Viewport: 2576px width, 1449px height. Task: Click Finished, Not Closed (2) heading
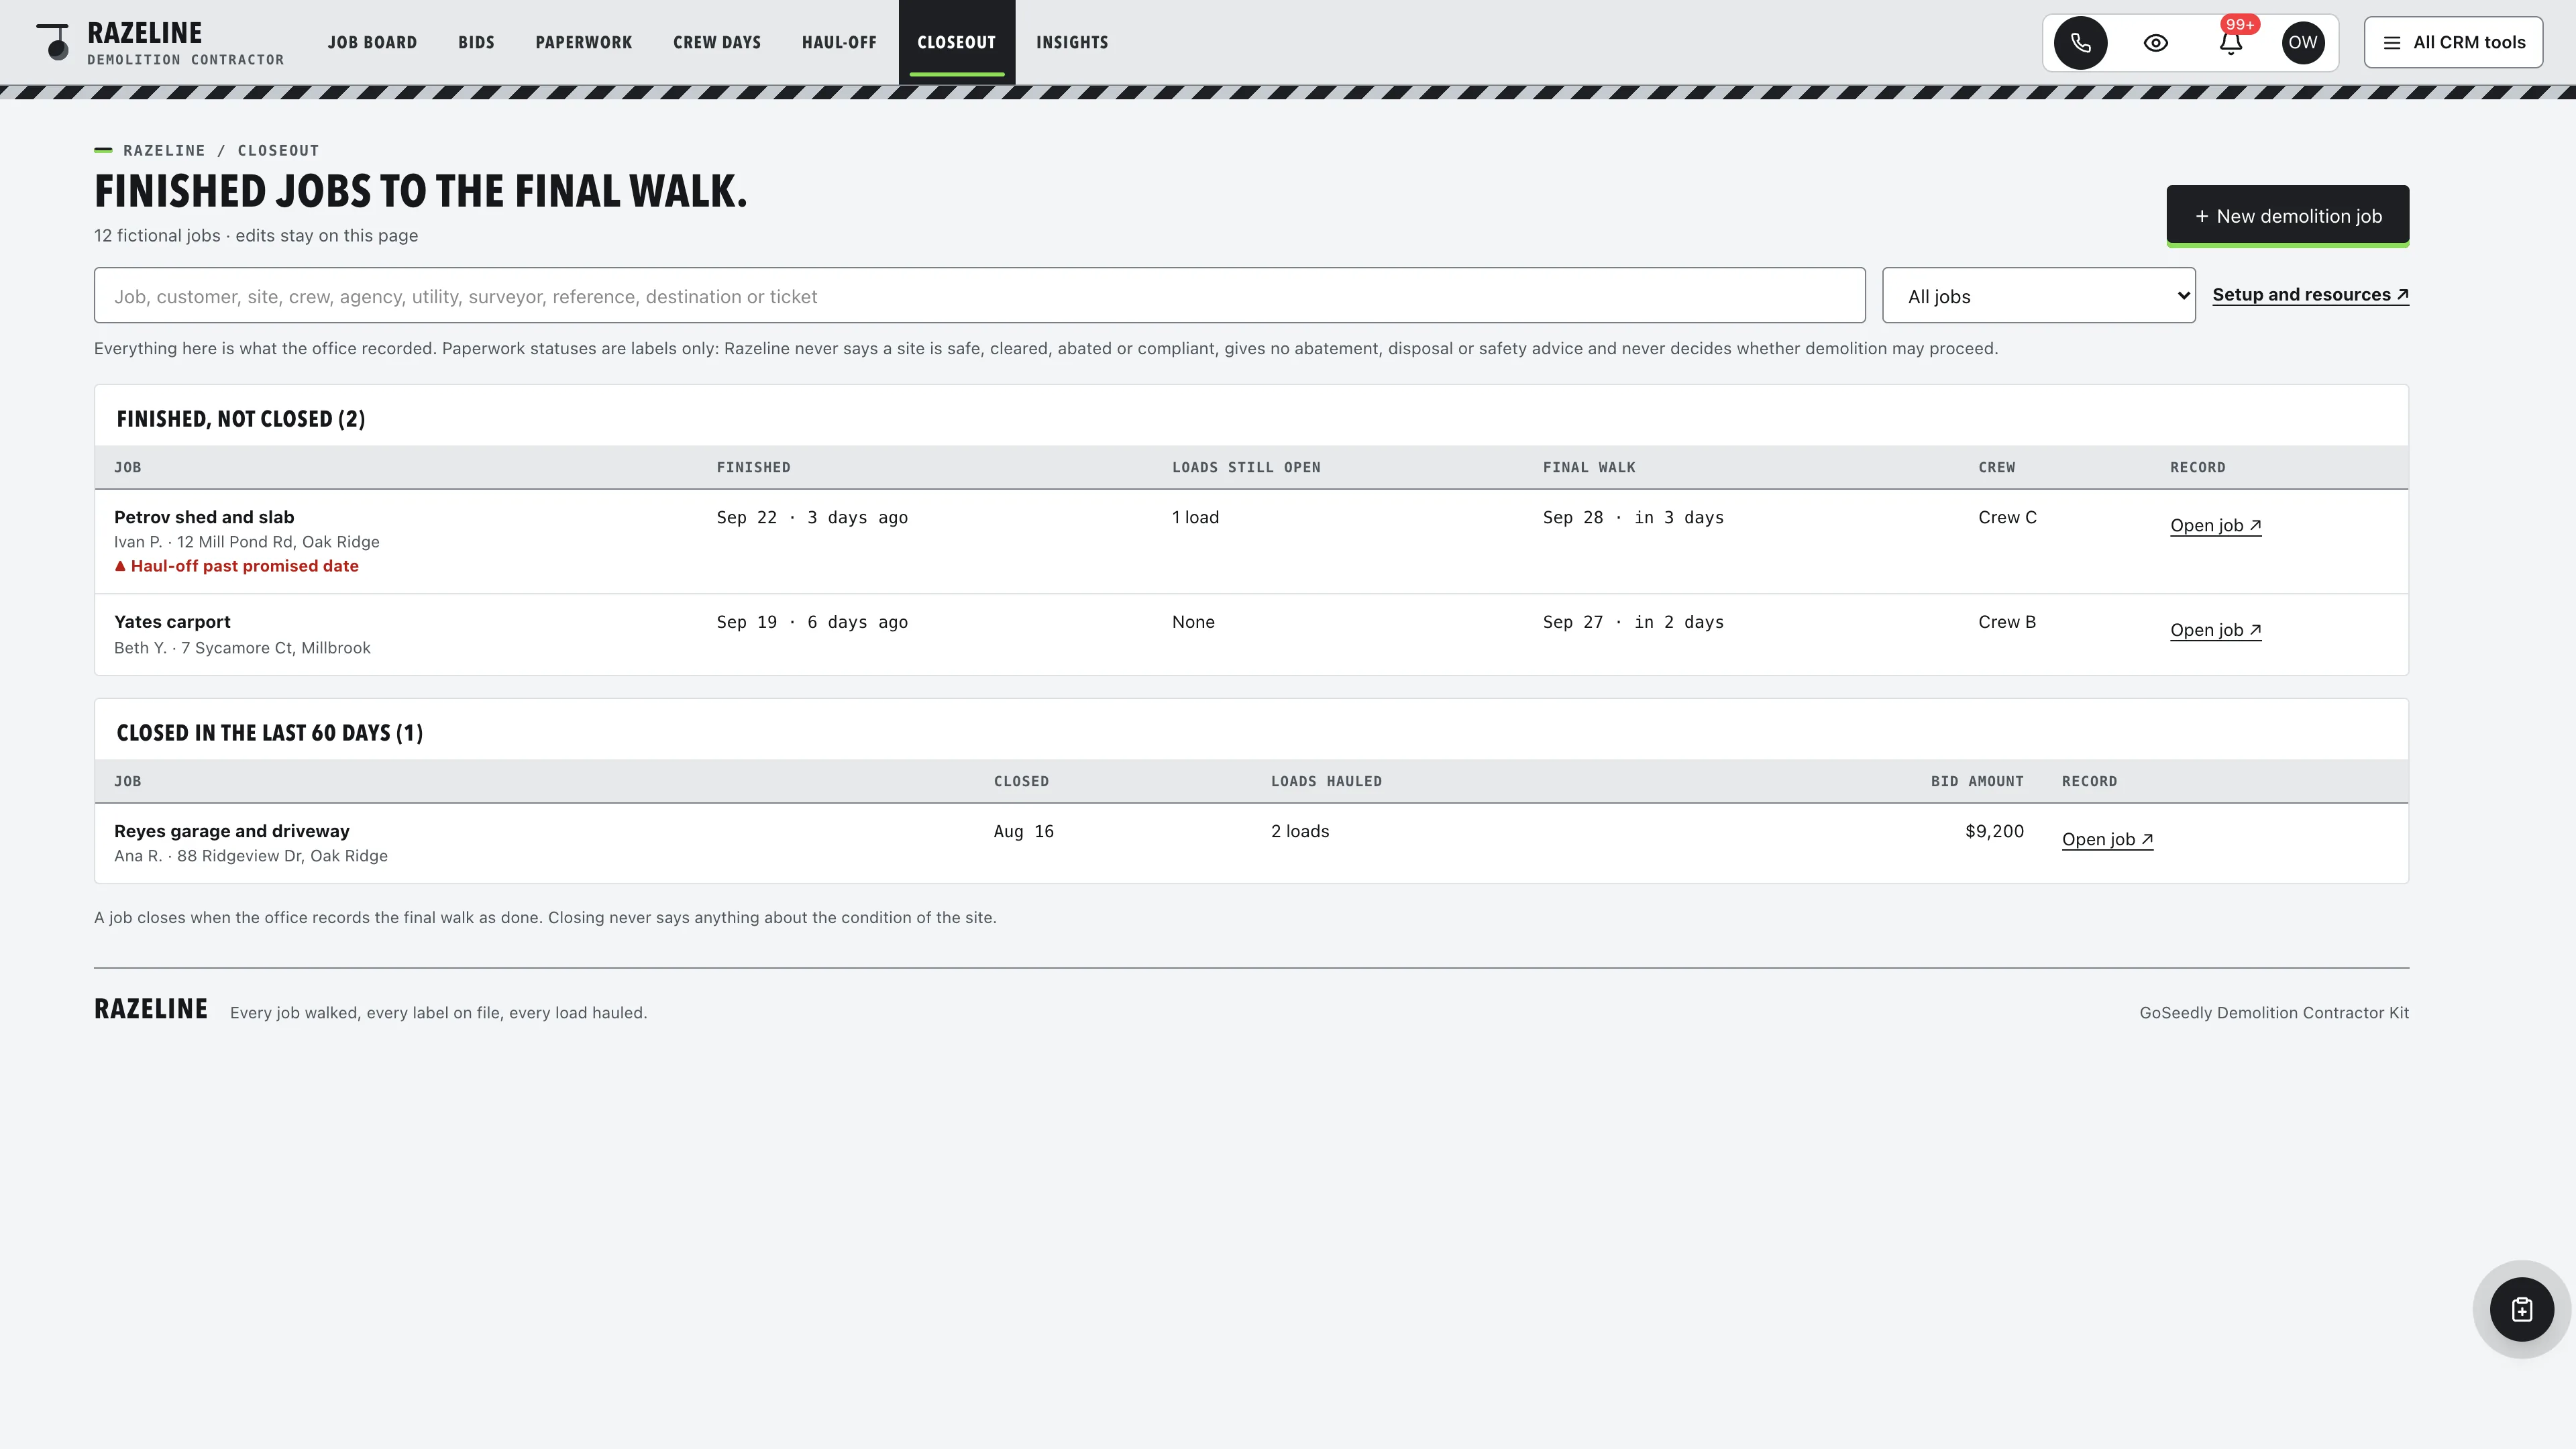point(241,419)
